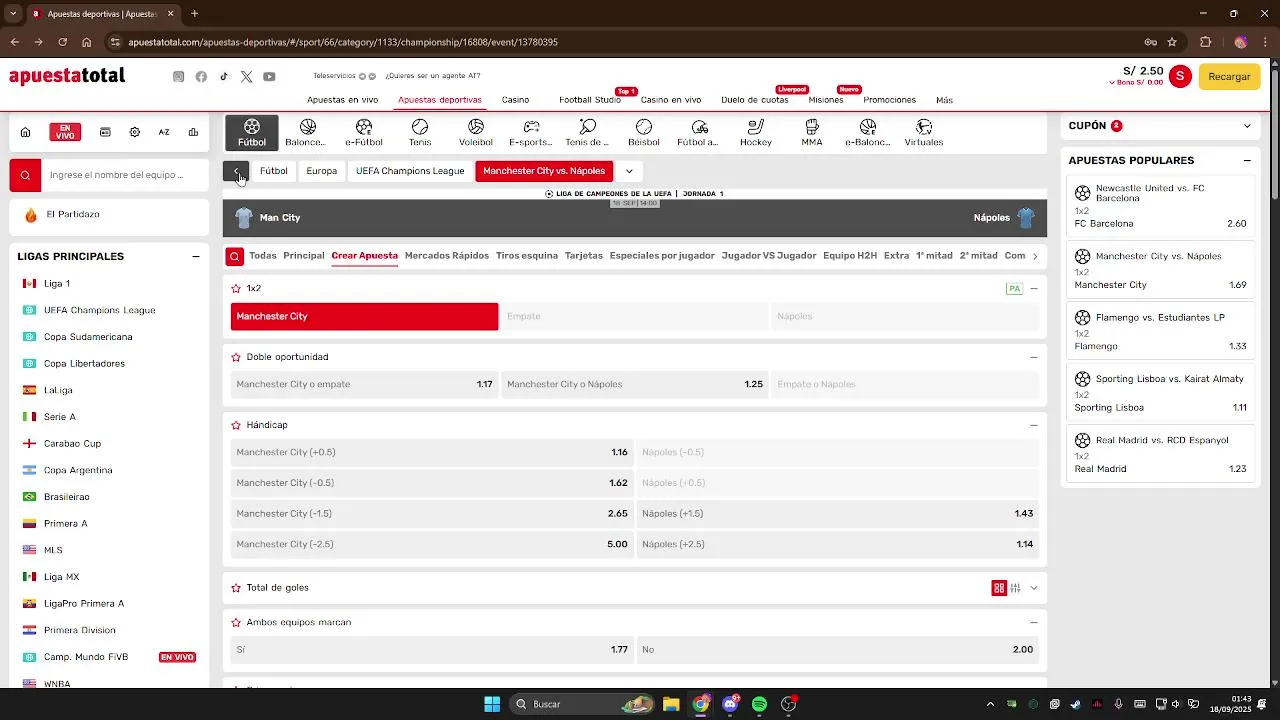The width and height of the screenshot is (1280, 720).
Task: Open El Partidazo link
Action: tap(109, 215)
